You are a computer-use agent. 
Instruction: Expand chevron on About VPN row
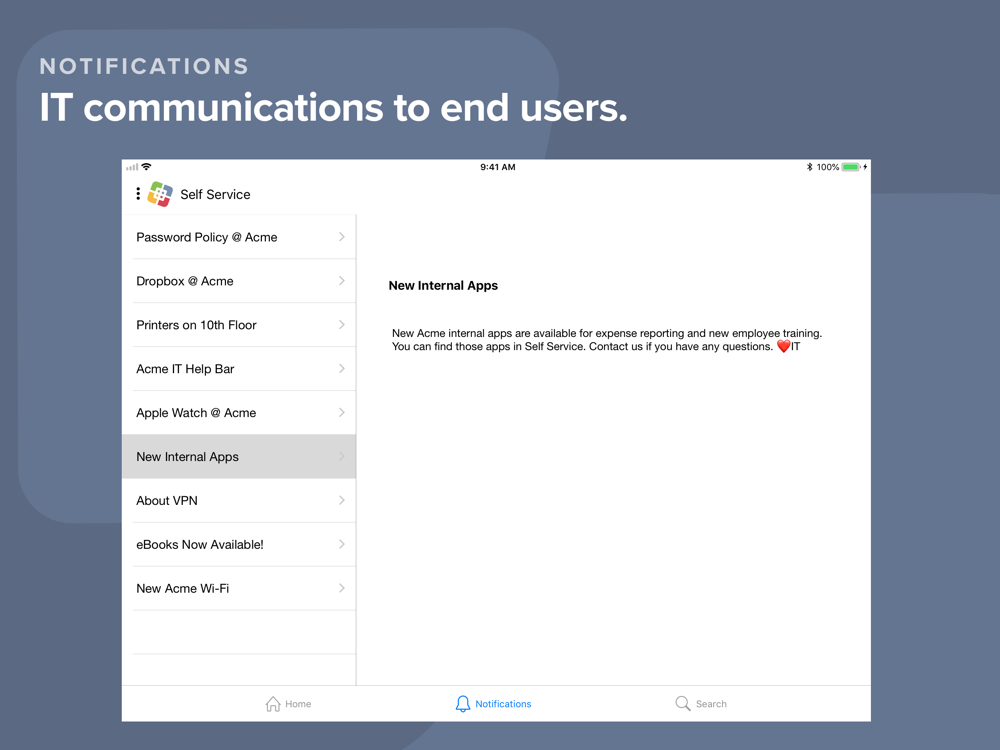(342, 501)
